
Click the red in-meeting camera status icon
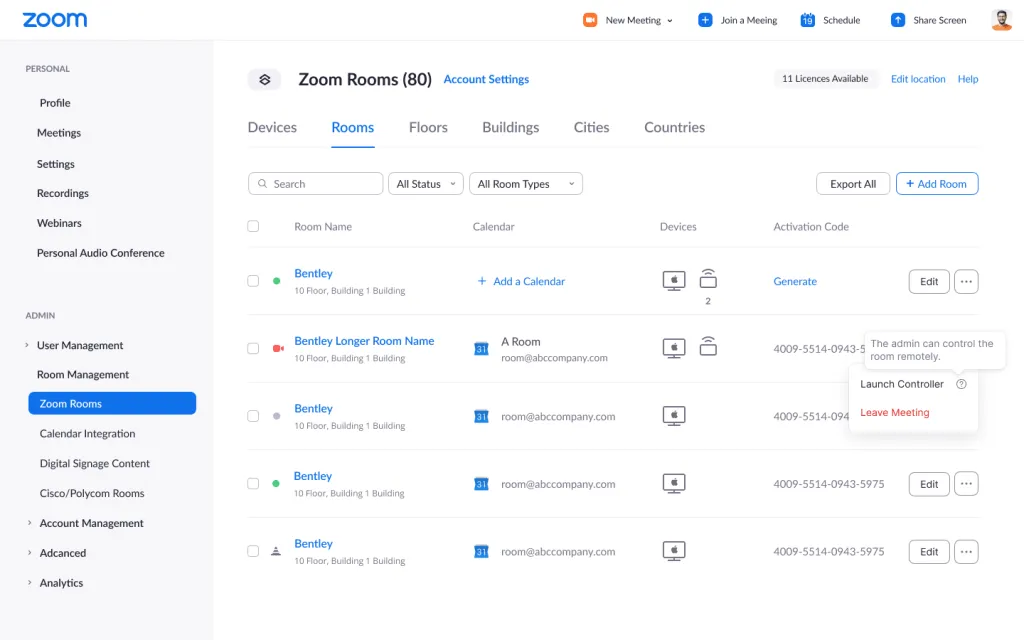[x=278, y=349]
